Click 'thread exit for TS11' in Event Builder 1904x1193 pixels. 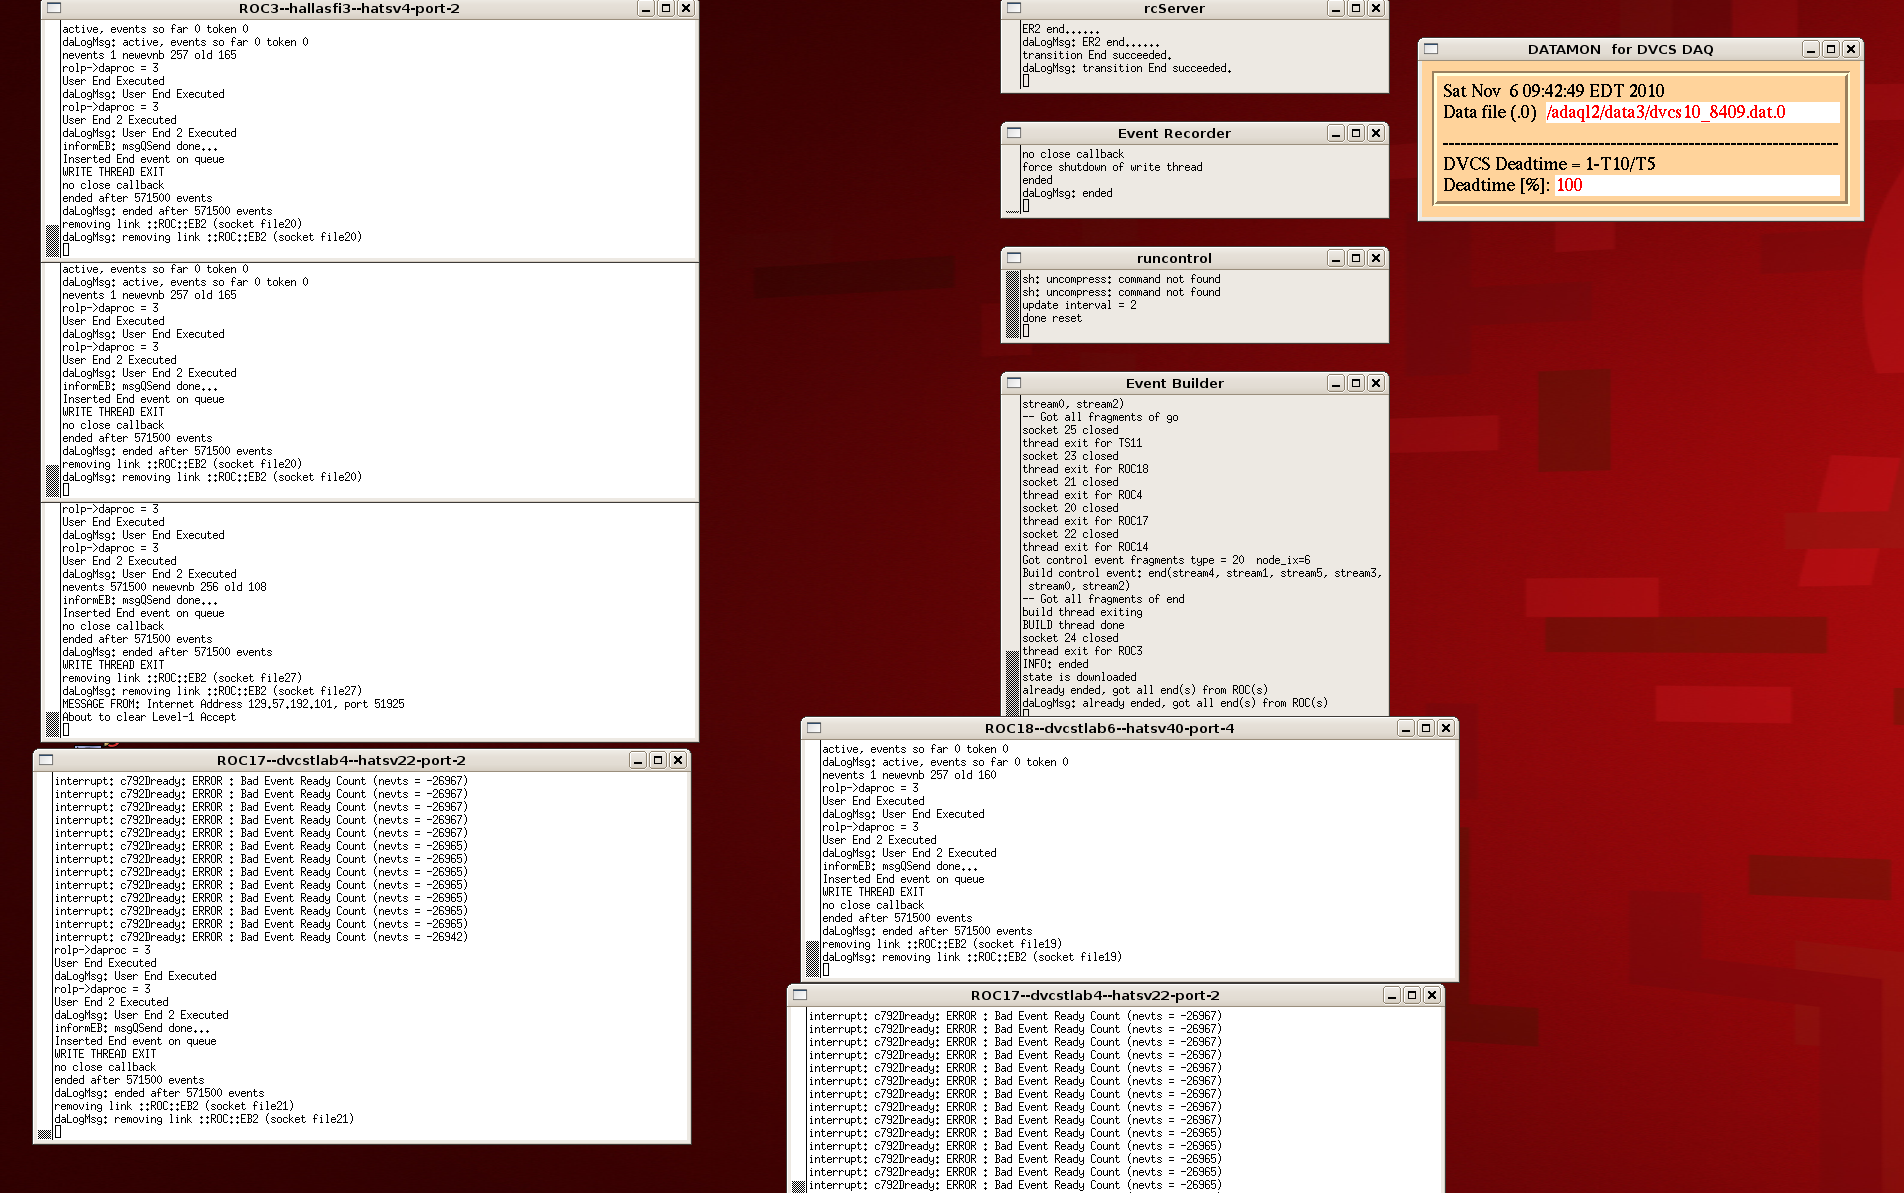point(1082,443)
